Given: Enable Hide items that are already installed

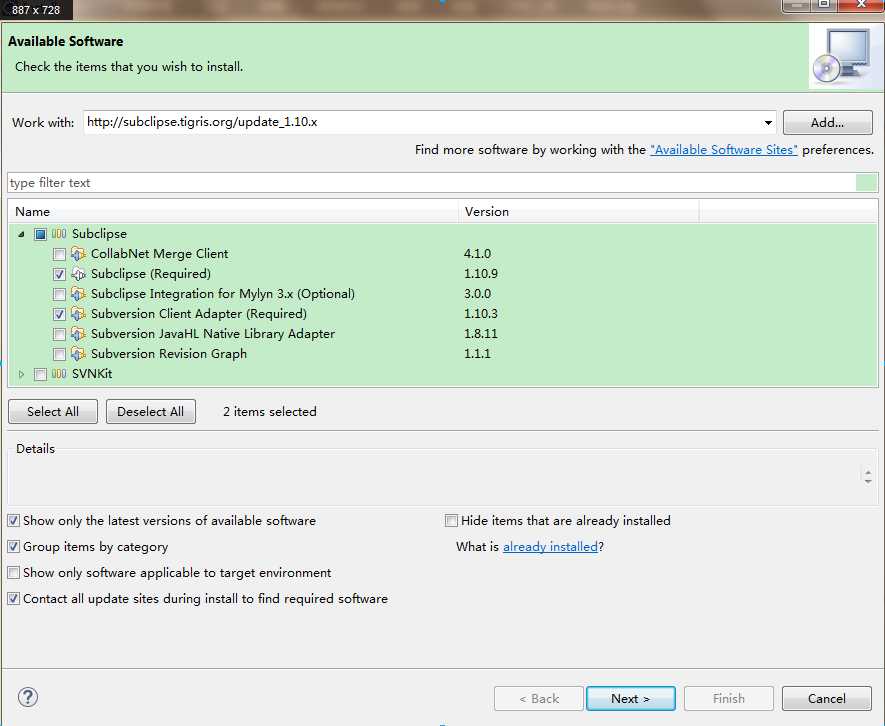Looking at the screenshot, I should pos(451,521).
